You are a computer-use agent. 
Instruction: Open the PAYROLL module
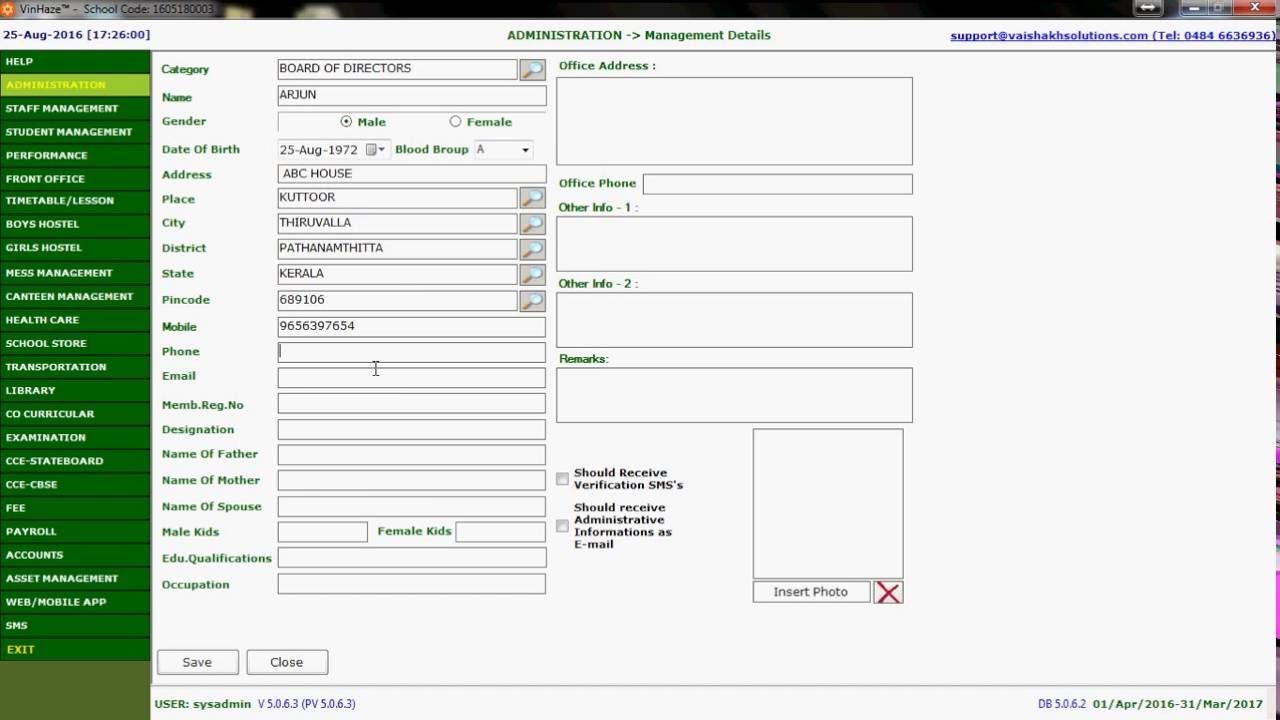tap(75, 531)
